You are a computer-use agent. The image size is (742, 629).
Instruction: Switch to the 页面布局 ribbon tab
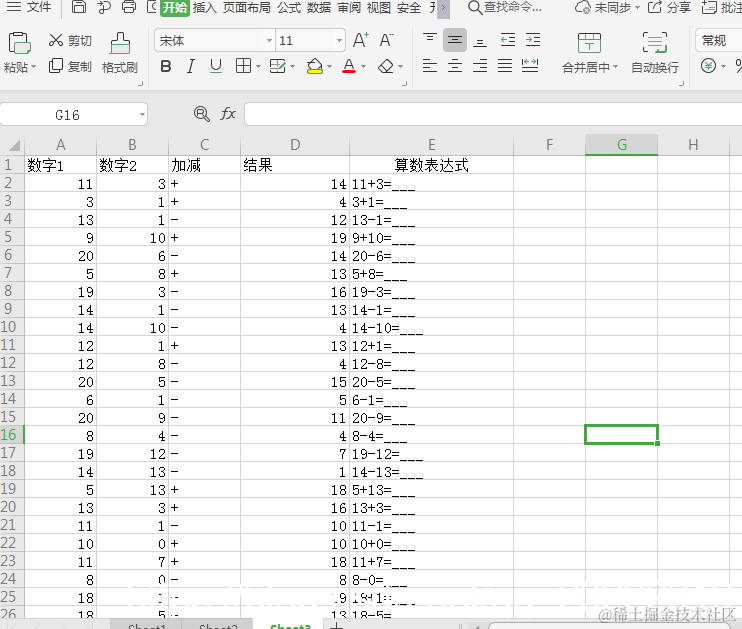247,8
